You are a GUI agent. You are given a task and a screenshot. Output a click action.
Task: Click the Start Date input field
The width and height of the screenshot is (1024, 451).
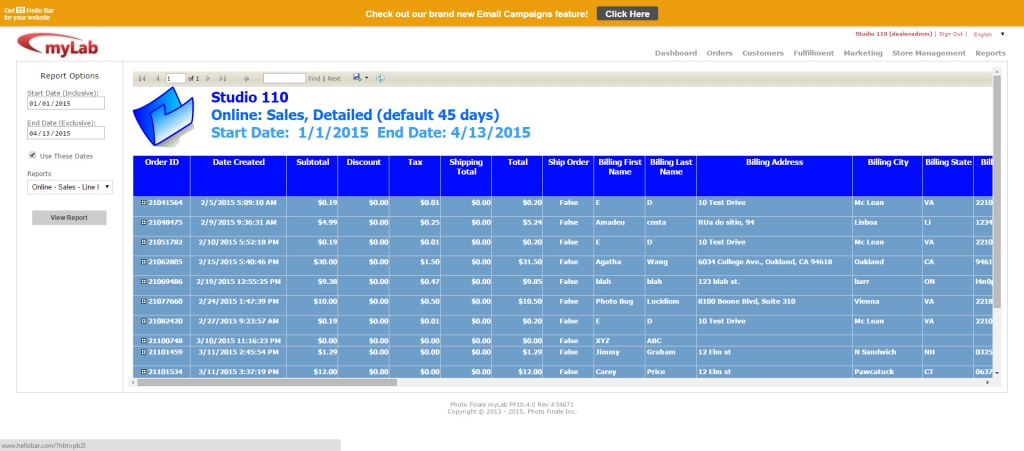point(66,103)
